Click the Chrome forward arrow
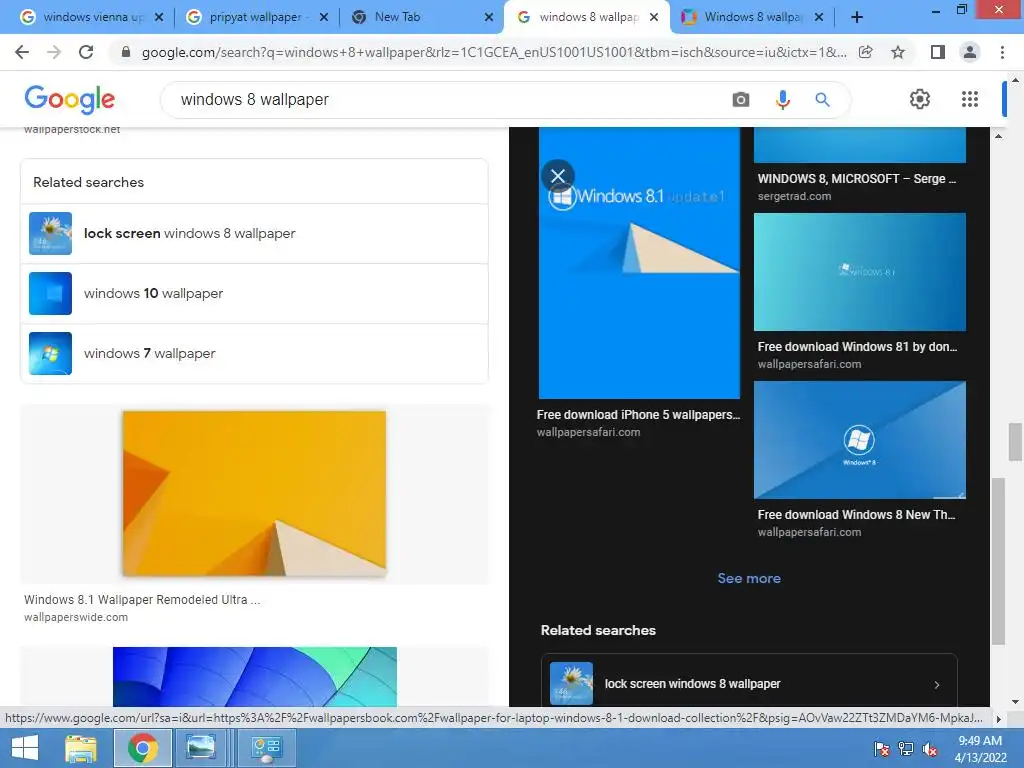Screen dimensions: 1024x768 pos(54,52)
